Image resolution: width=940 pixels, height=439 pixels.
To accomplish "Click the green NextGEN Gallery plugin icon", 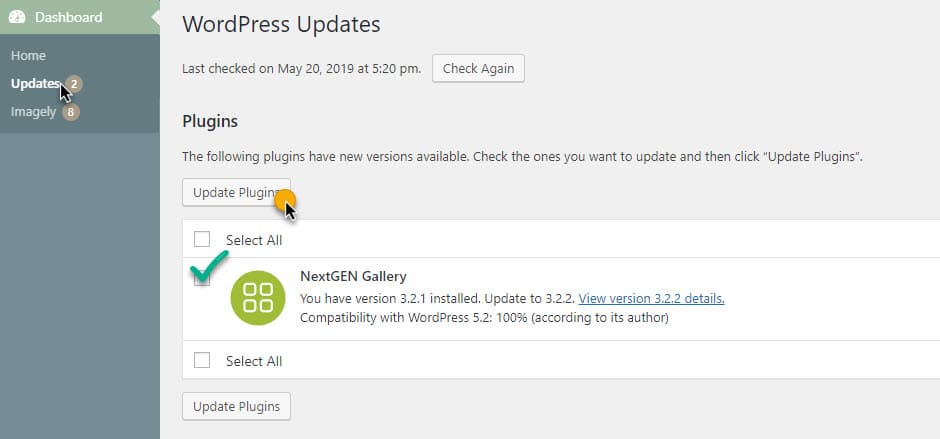I will 258,298.
